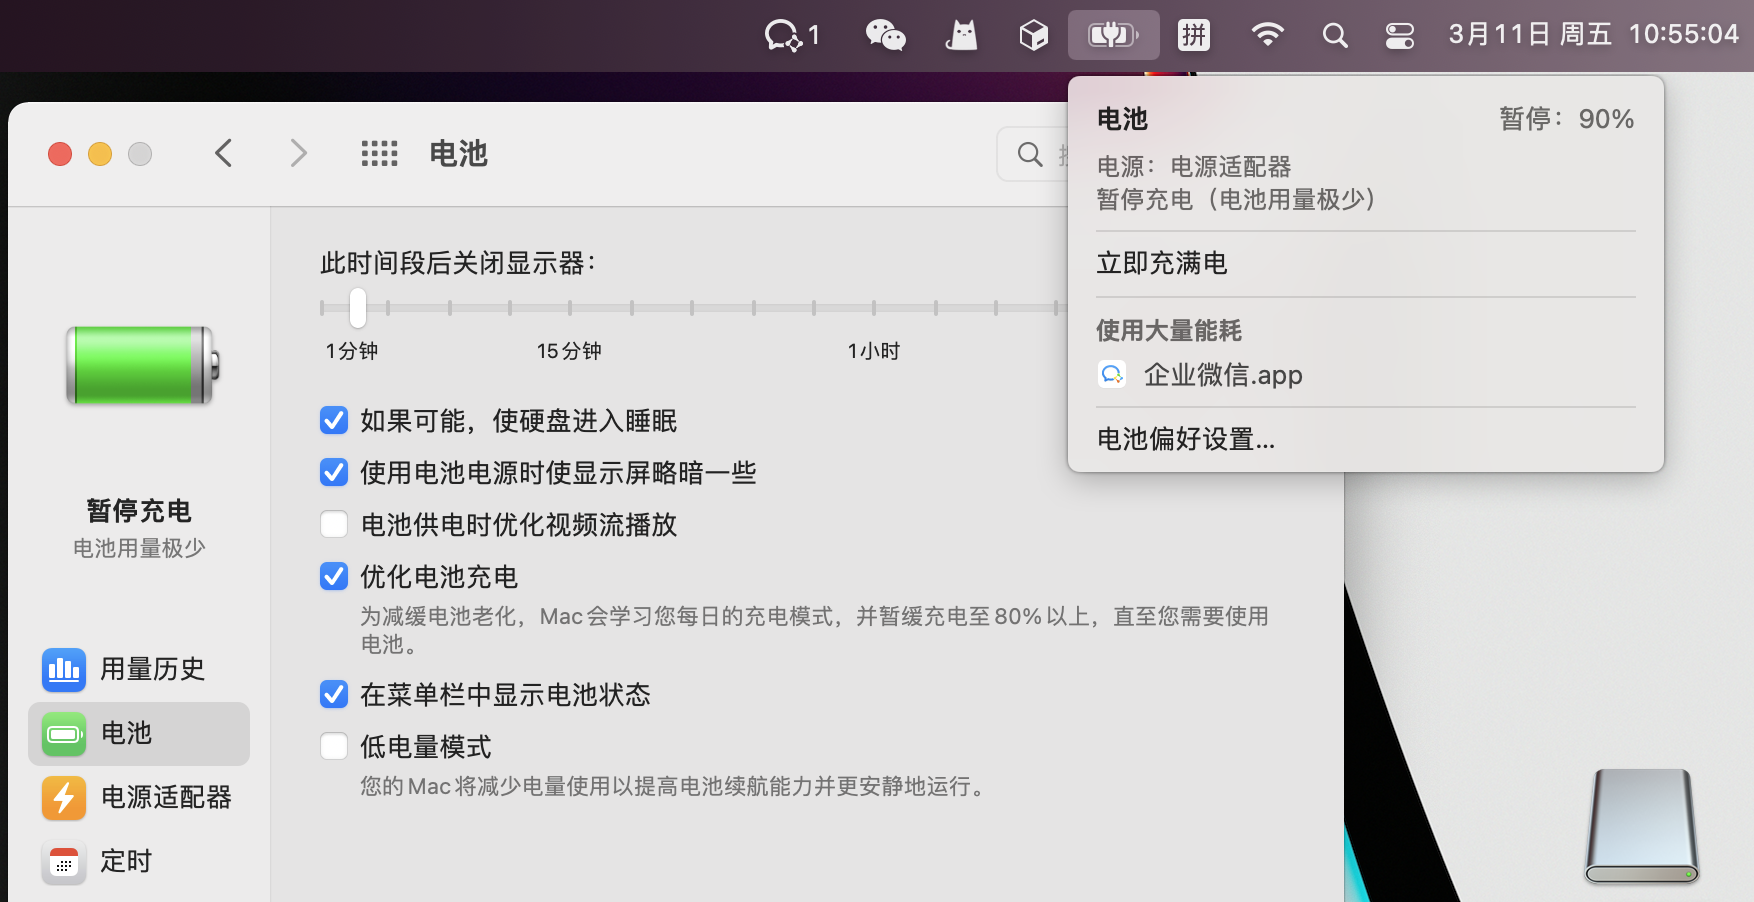Click the search magnifier in preferences window
1754x902 pixels.
point(1030,154)
